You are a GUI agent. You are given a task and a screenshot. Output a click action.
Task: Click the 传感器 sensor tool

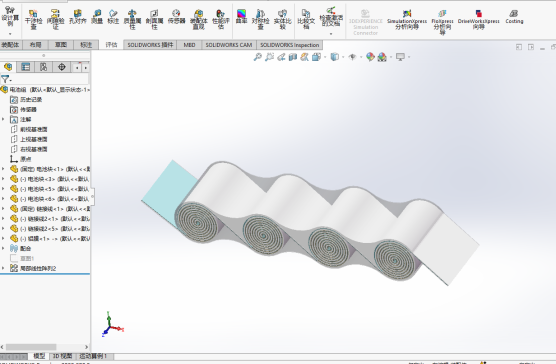point(176,17)
